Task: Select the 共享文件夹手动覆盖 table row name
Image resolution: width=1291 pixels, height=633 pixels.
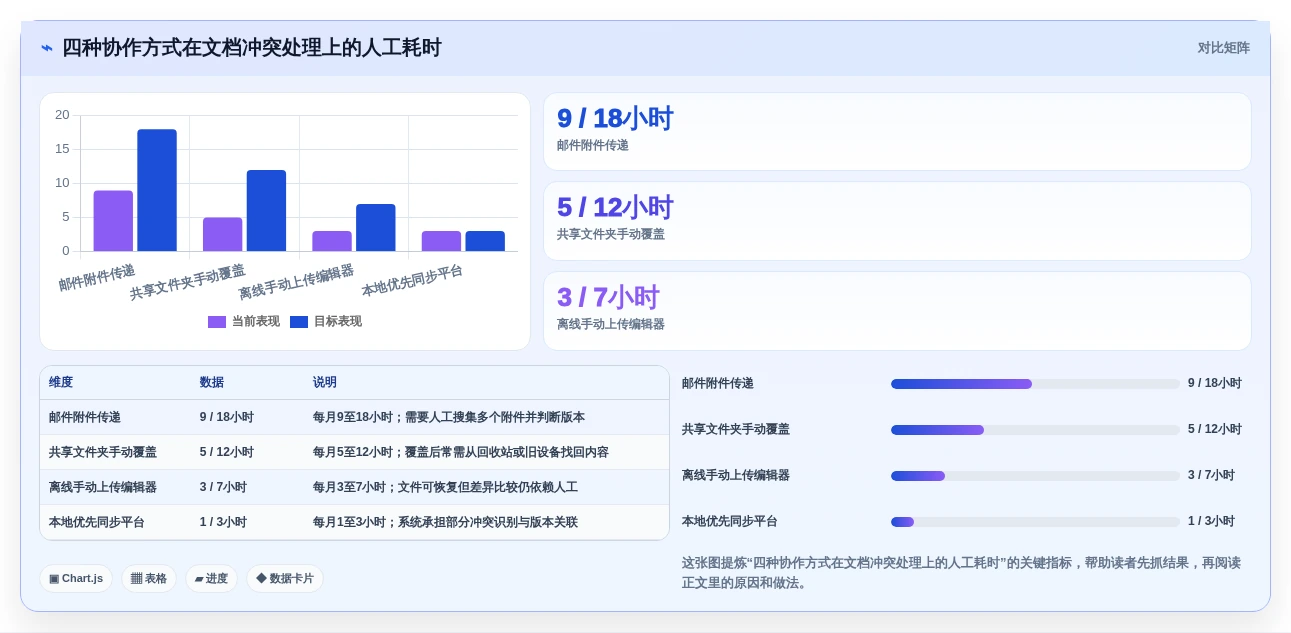Action: pyautogui.click(x=103, y=453)
